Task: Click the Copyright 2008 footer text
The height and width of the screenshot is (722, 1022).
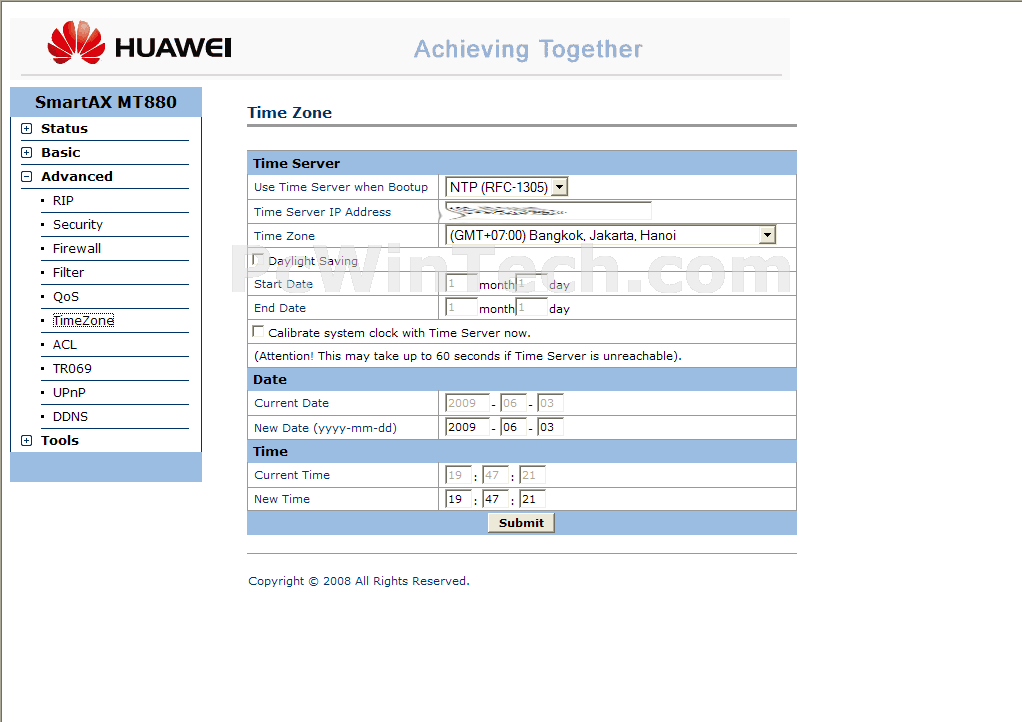Action: pyautogui.click(x=358, y=581)
